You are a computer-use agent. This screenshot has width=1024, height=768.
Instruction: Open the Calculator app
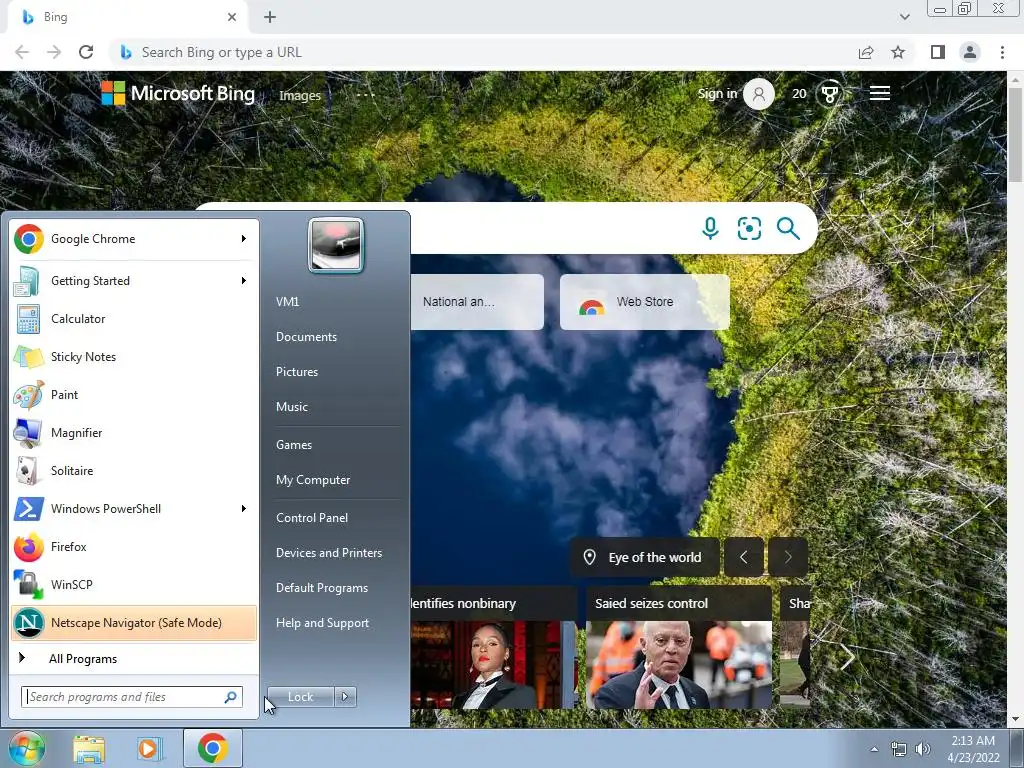(134, 319)
